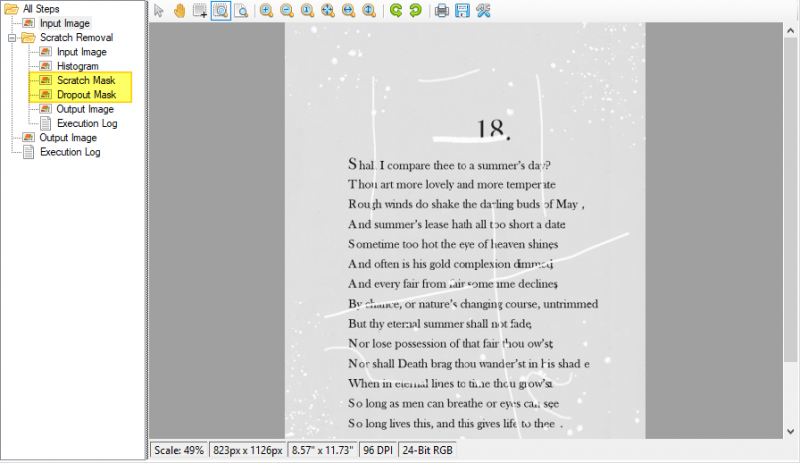Screen dimensions: 800x463
Task: Zoom in with the plus magnifier
Action: click(x=266, y=11)
